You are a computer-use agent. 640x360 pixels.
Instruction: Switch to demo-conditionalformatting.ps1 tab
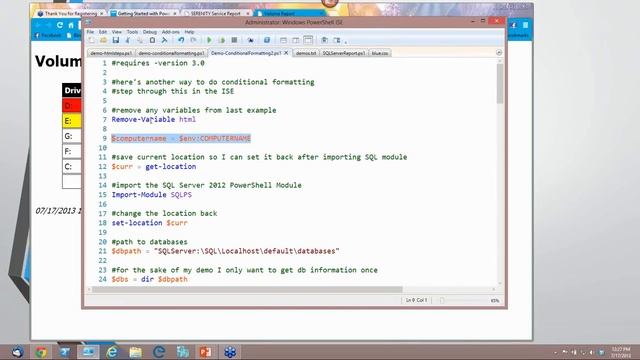[171, 53]
